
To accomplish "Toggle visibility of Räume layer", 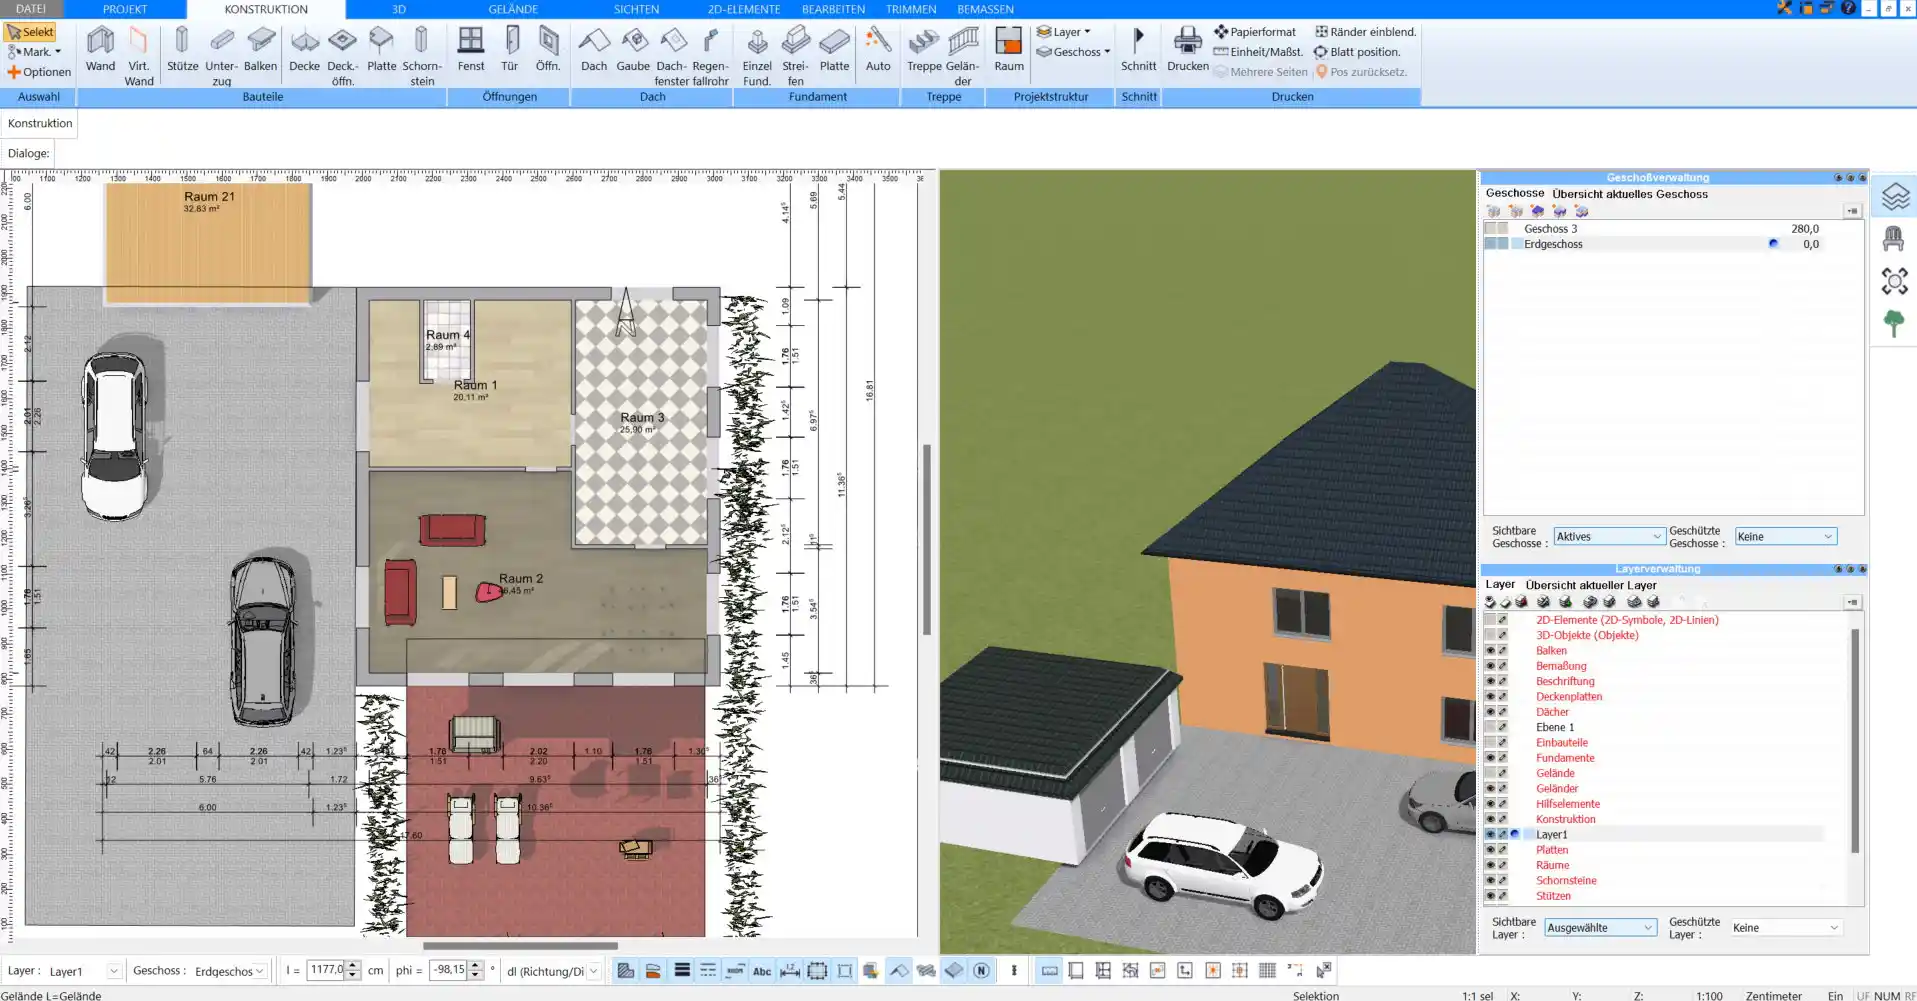I will click(1490, 865).
